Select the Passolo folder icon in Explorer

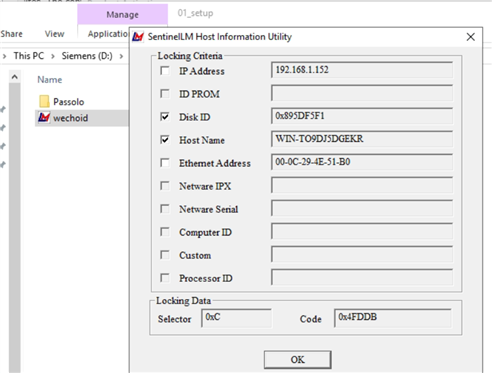point(44,101)
